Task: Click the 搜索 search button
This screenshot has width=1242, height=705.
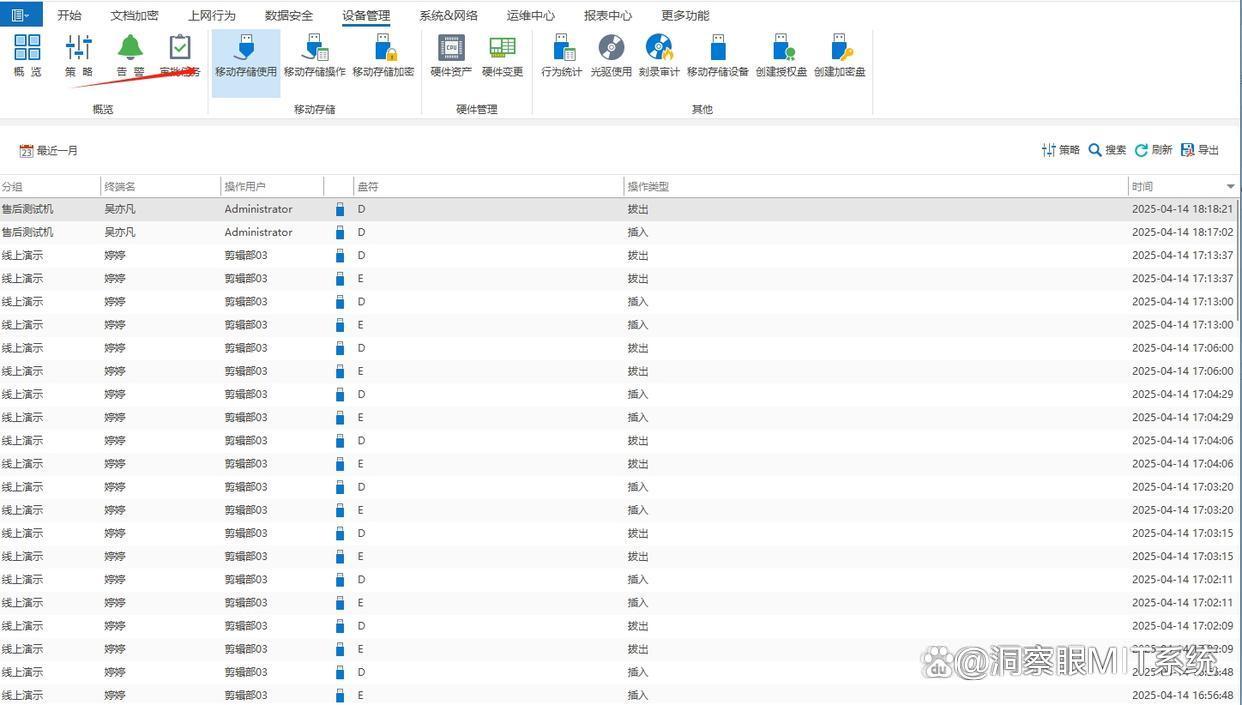Action: click(1107, 150)
